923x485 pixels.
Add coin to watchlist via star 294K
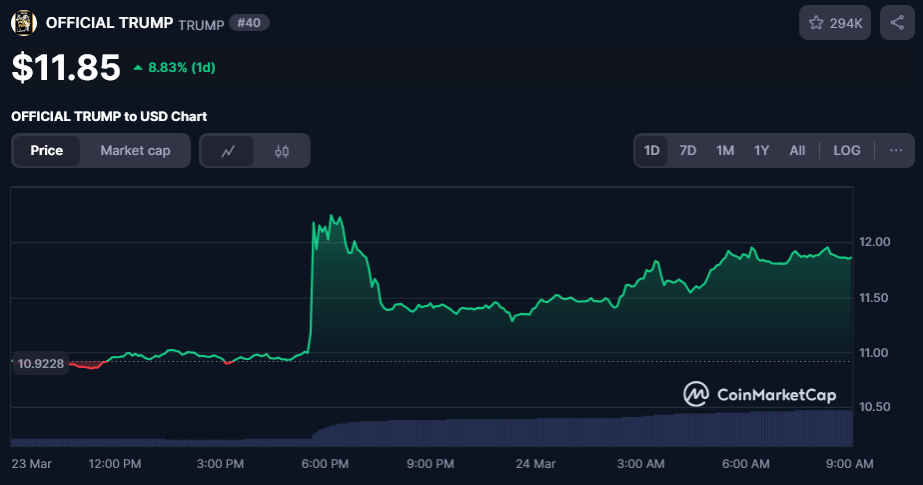[835, 23]
